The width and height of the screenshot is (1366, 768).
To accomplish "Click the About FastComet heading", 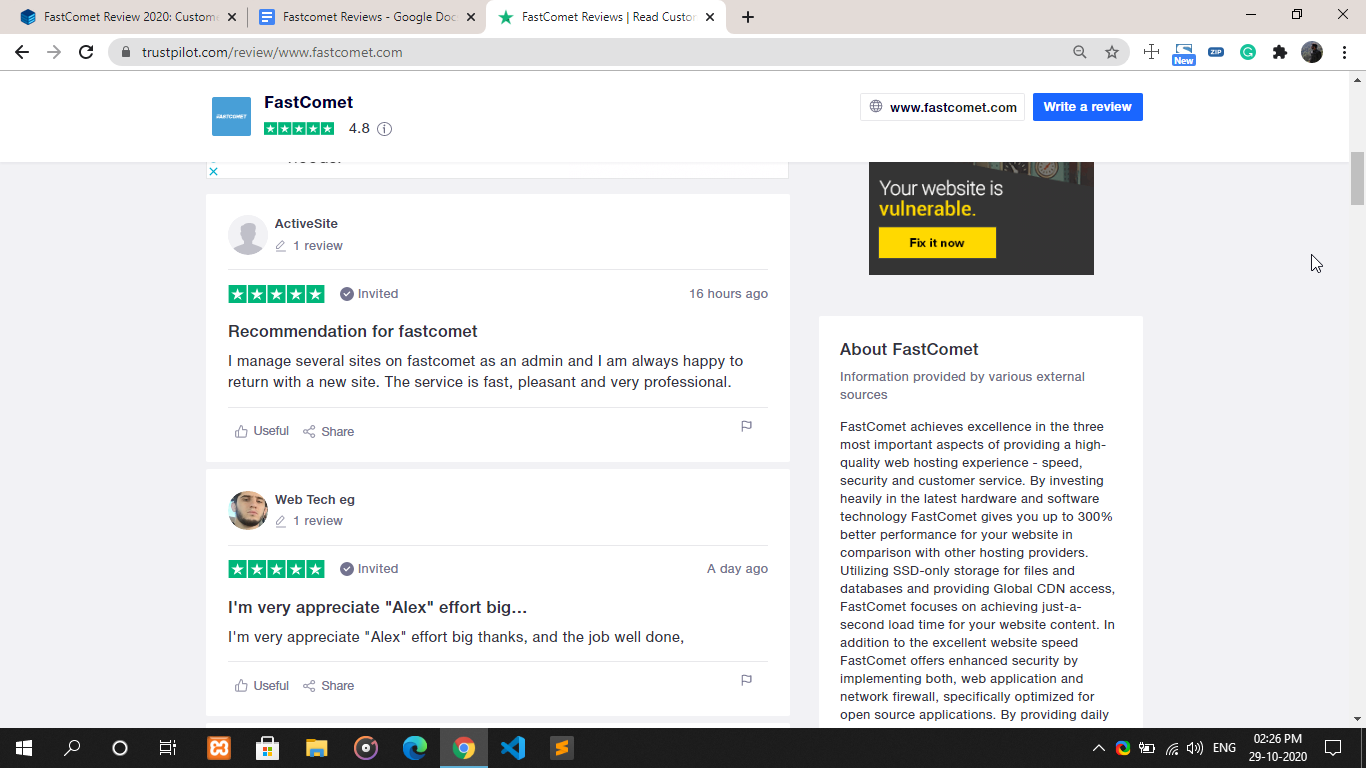I will tap(909, 349).
